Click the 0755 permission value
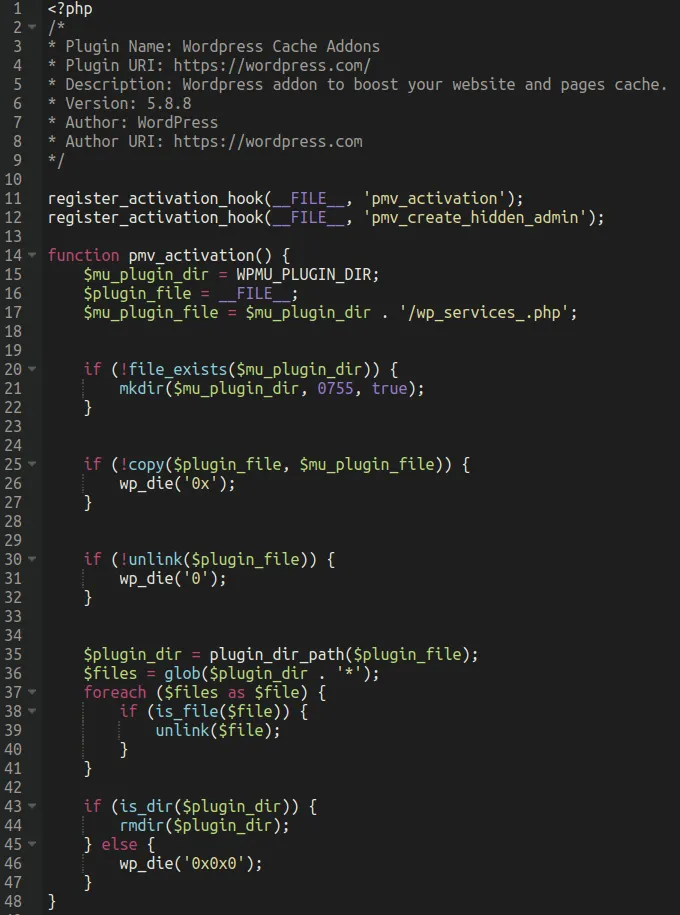 (x=335, y=388)
